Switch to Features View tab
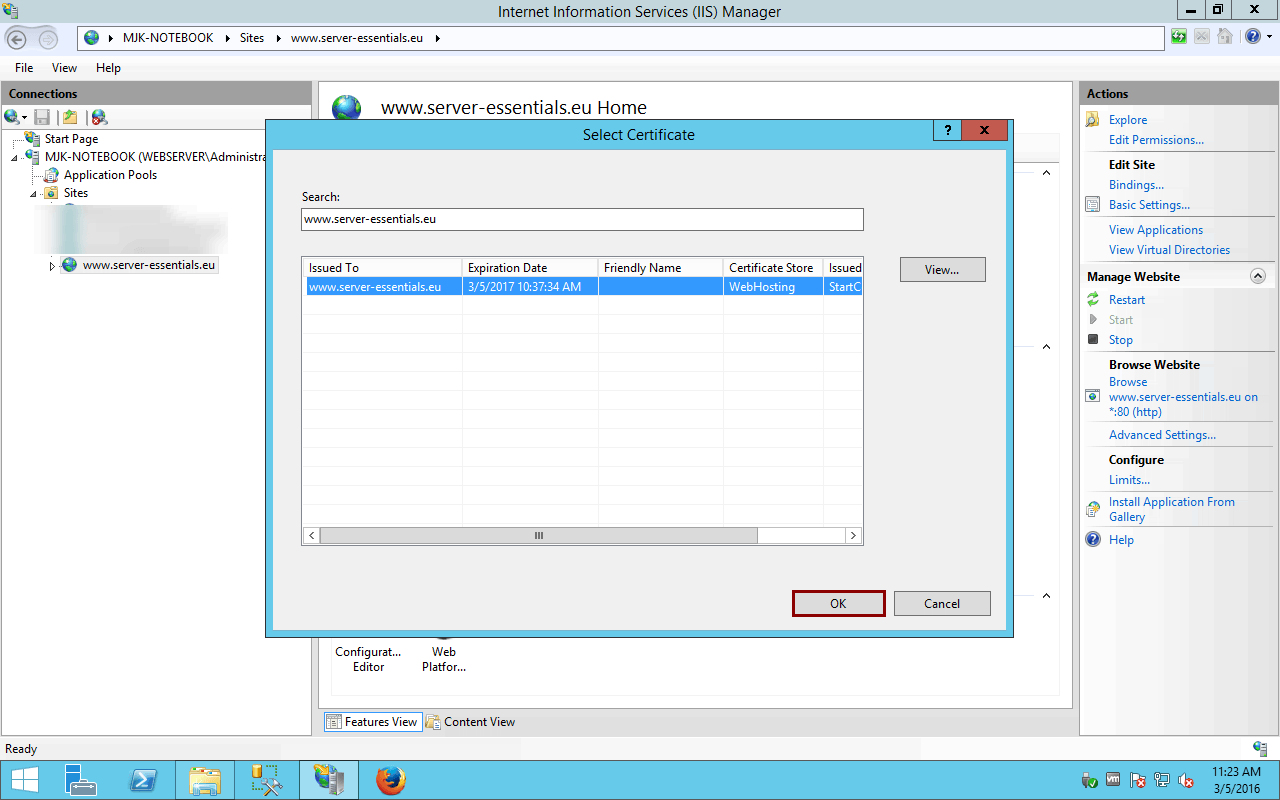This screenshot has height=800, width=1280. (x=372, y=722)
